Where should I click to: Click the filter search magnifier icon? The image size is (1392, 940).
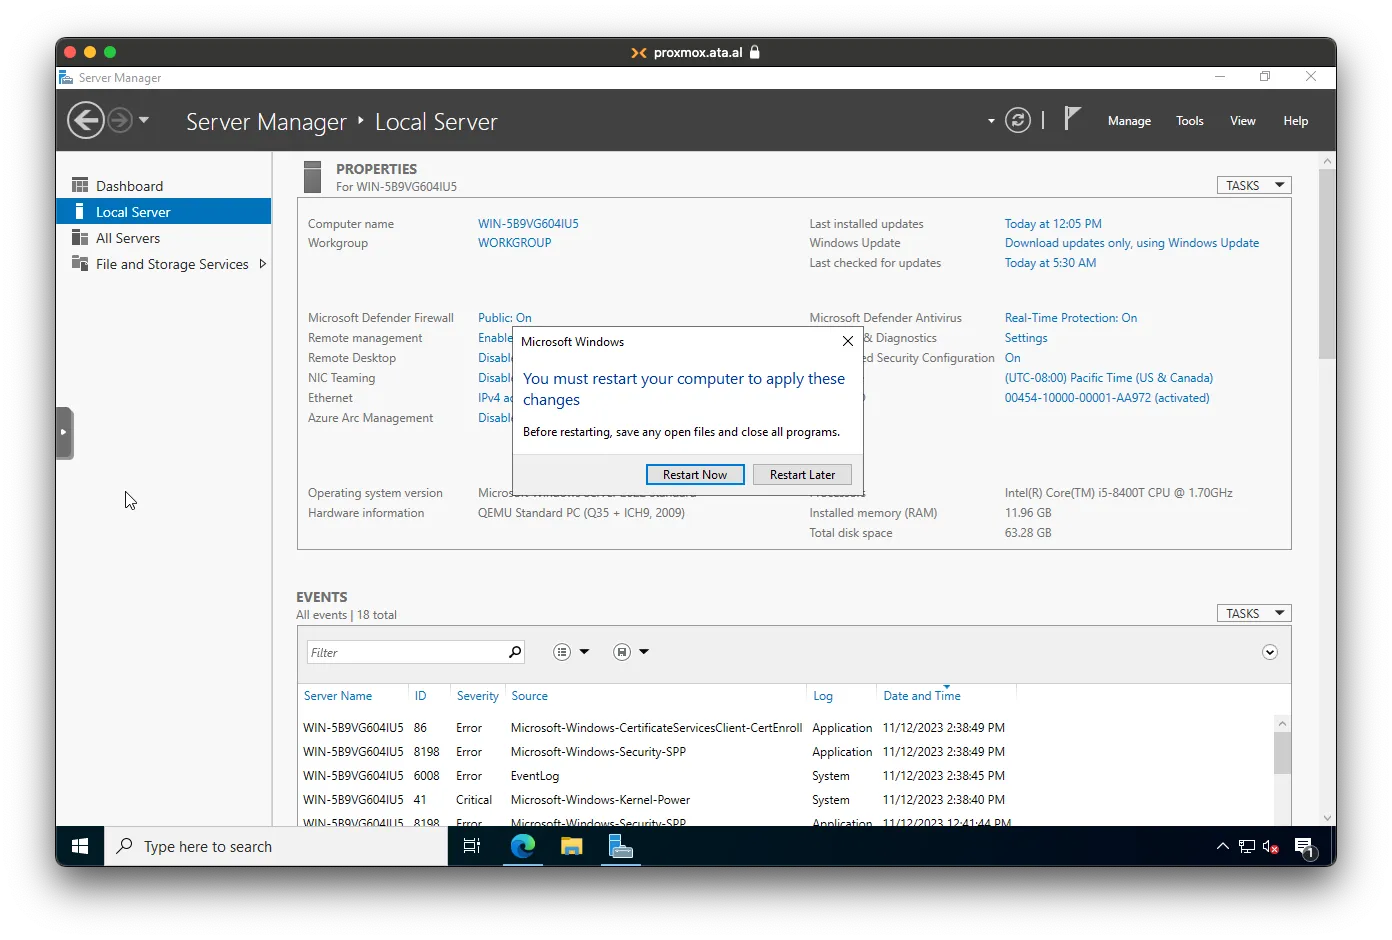click(514, 652)
